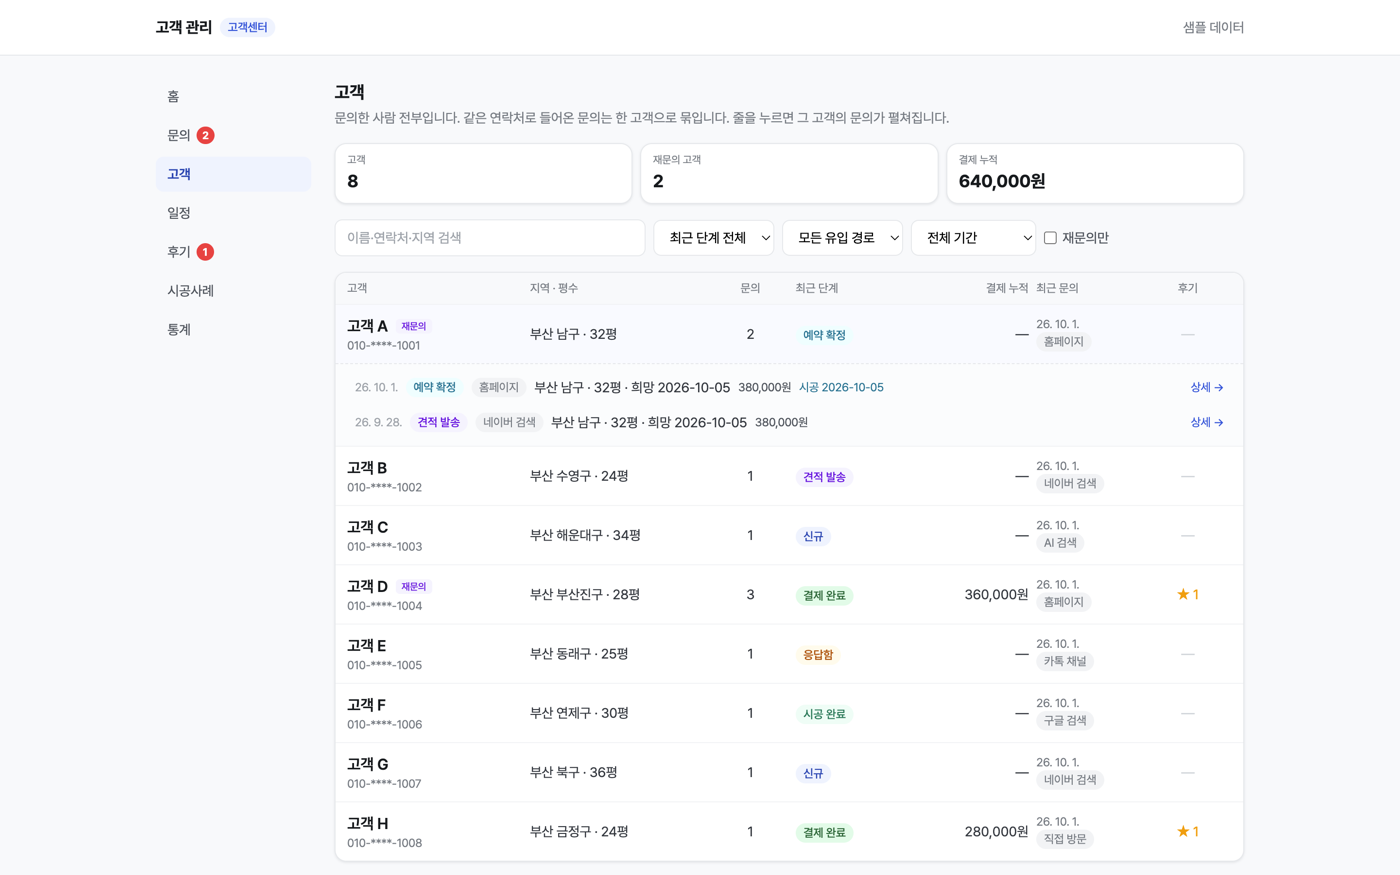Open 통계 in the sidebar
Screen dimensions: 1400x875
233,330
